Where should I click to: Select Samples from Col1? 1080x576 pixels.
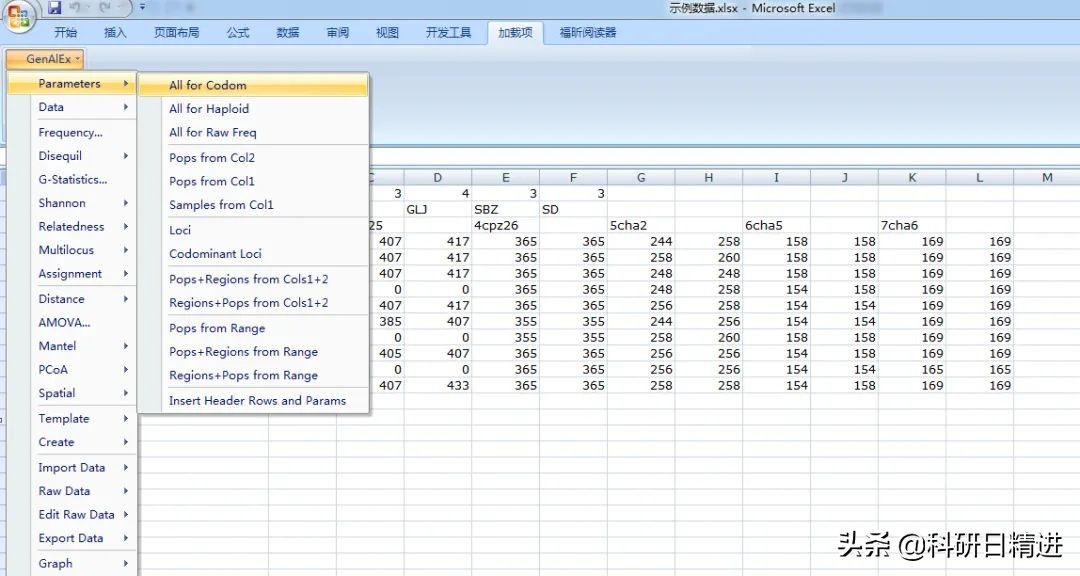(x=253, y=204)
